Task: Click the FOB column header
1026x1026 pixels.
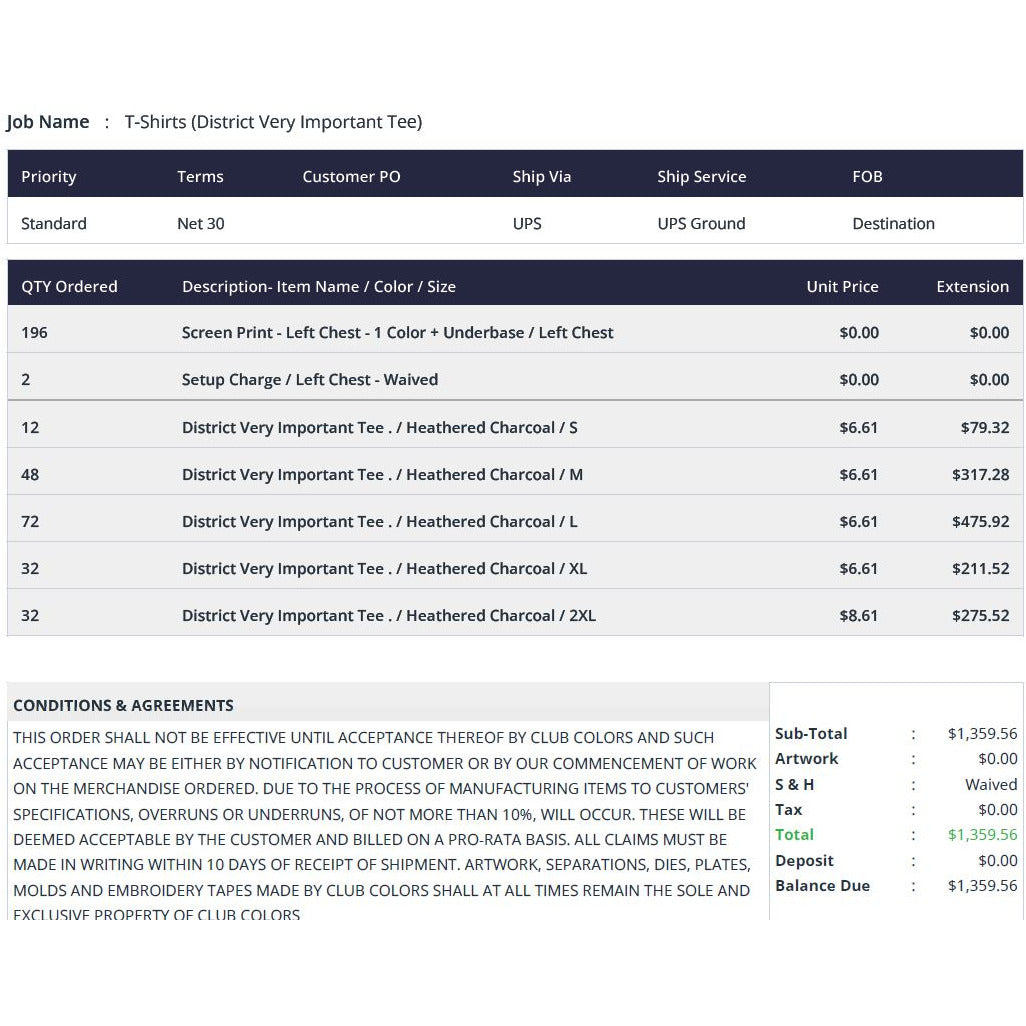Action: click(867, 177)
